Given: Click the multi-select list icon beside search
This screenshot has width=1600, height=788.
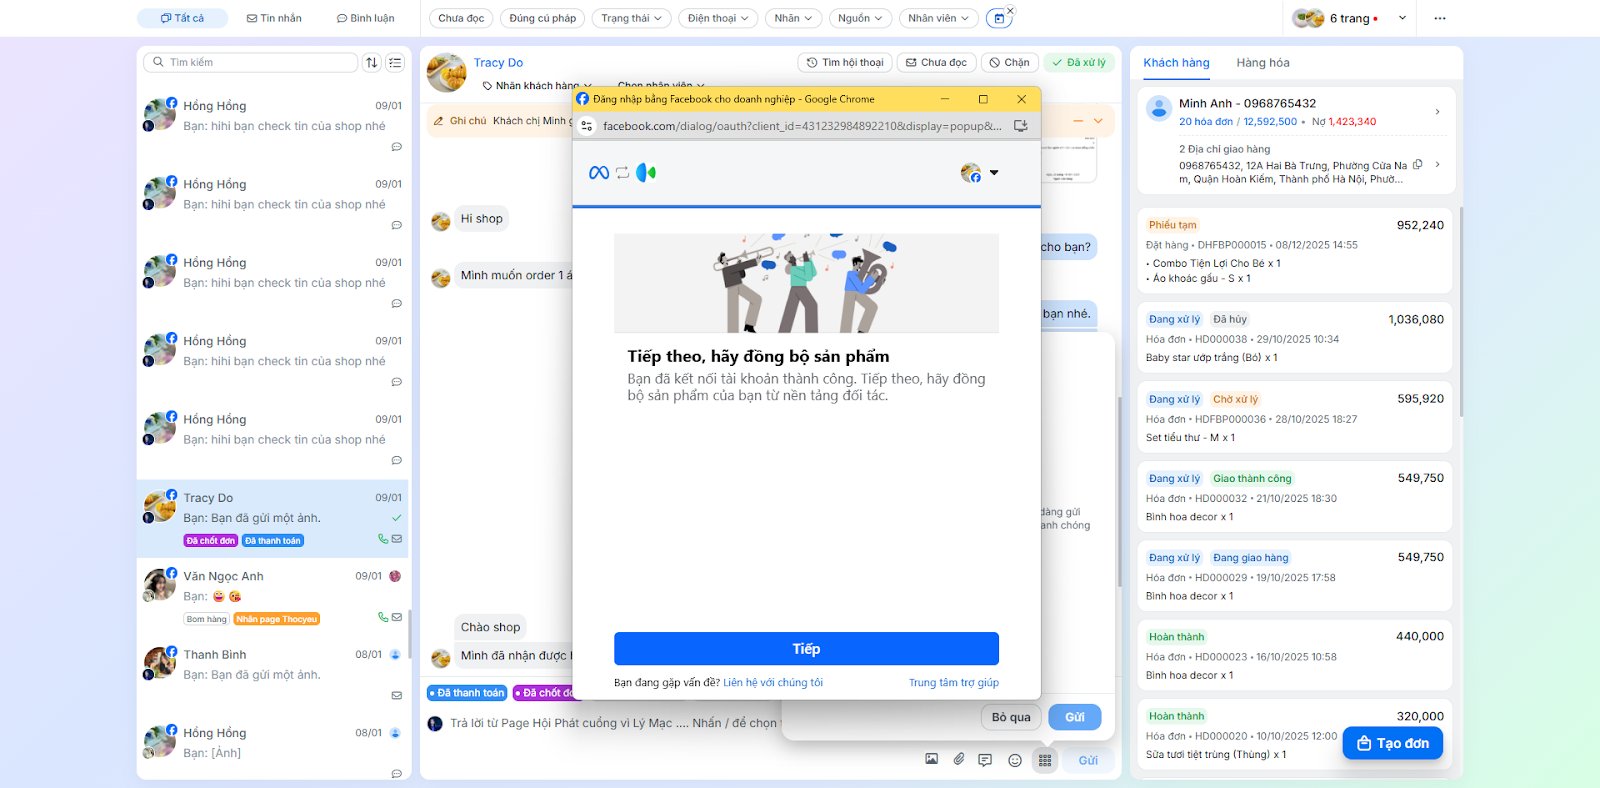Looking at the screenshot, I should click(395, 63).
